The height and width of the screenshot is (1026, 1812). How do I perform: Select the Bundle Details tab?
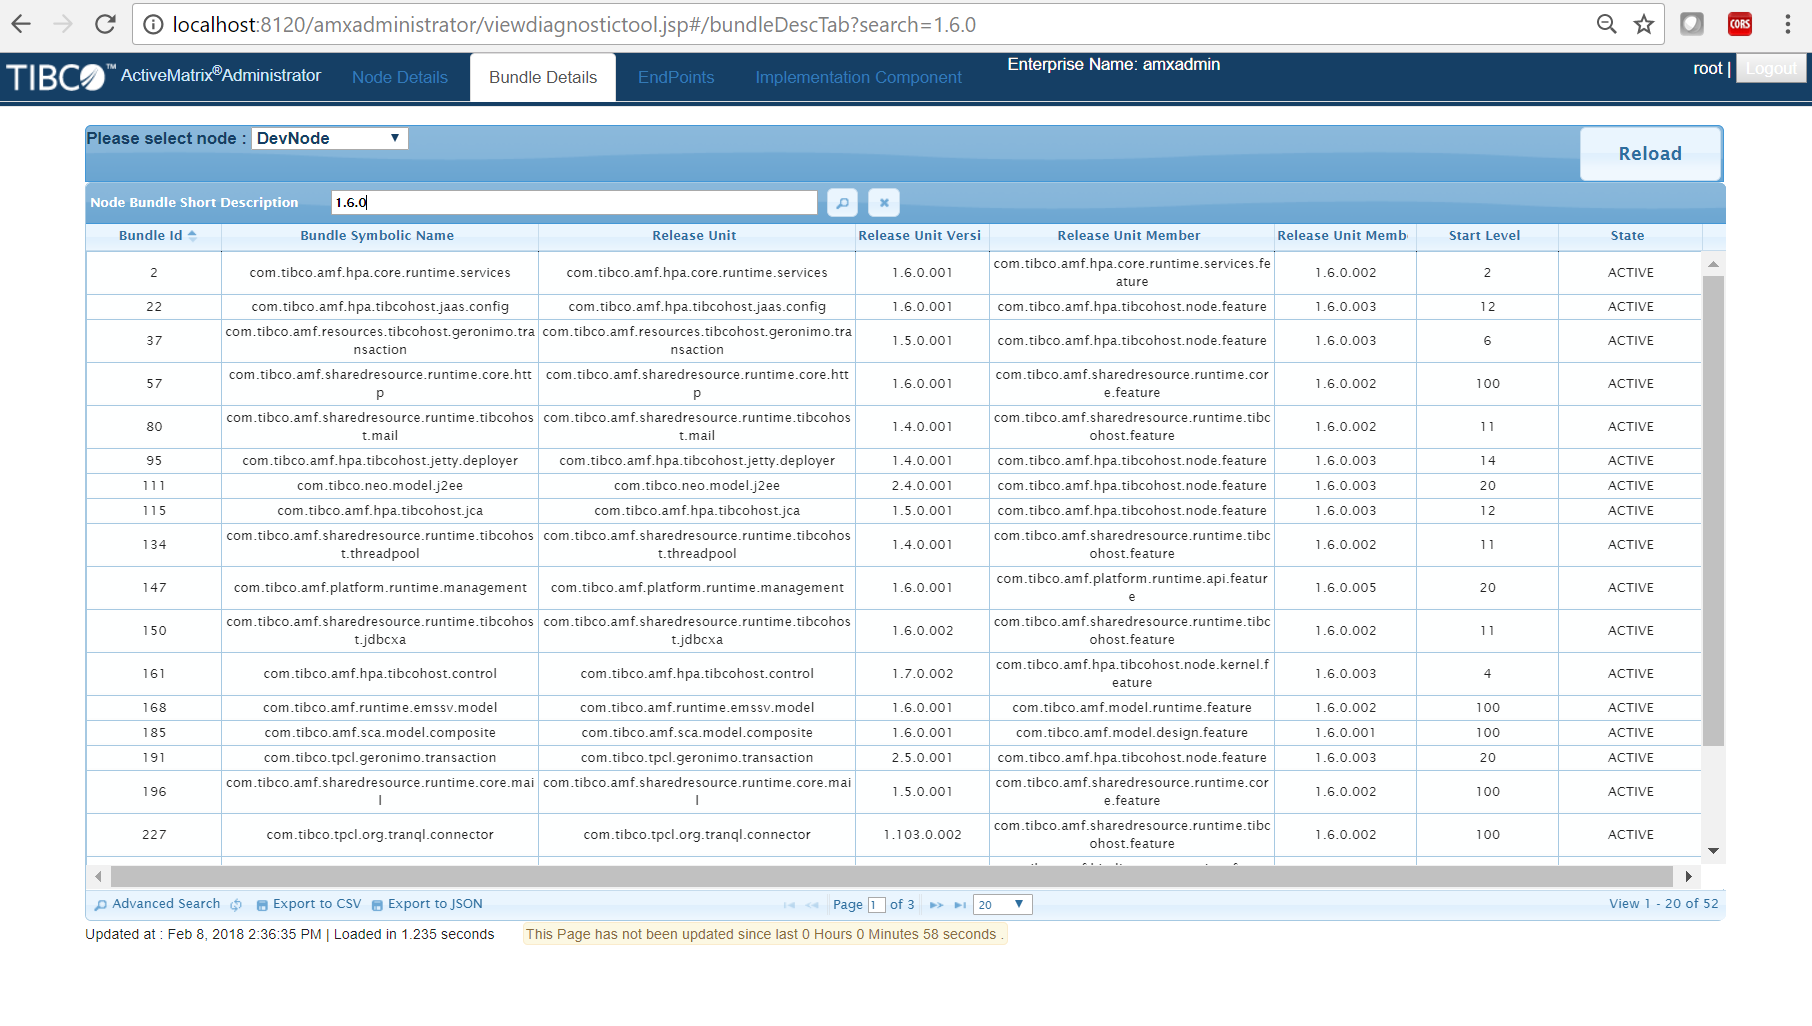[x=543, y=77]
